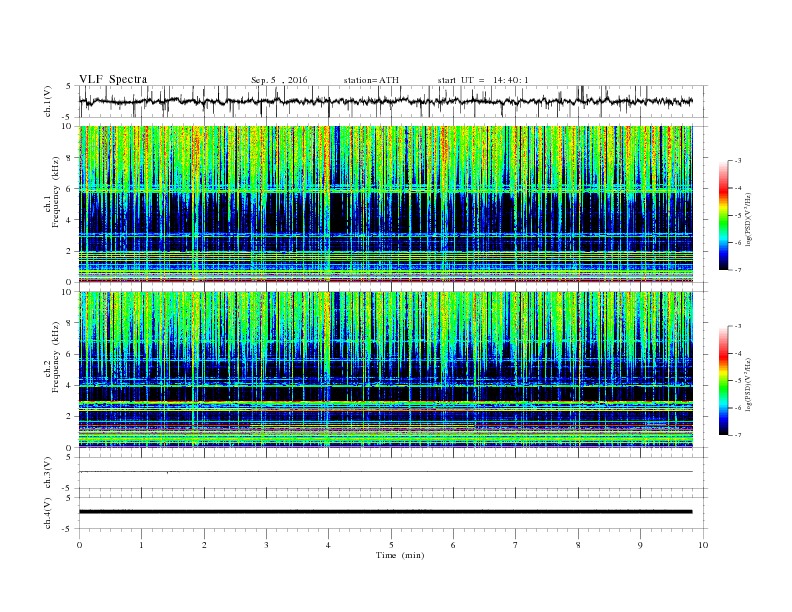Click the 'VLF Spectra' plot title
Viewport: 792px width, 612px height.
113,79
